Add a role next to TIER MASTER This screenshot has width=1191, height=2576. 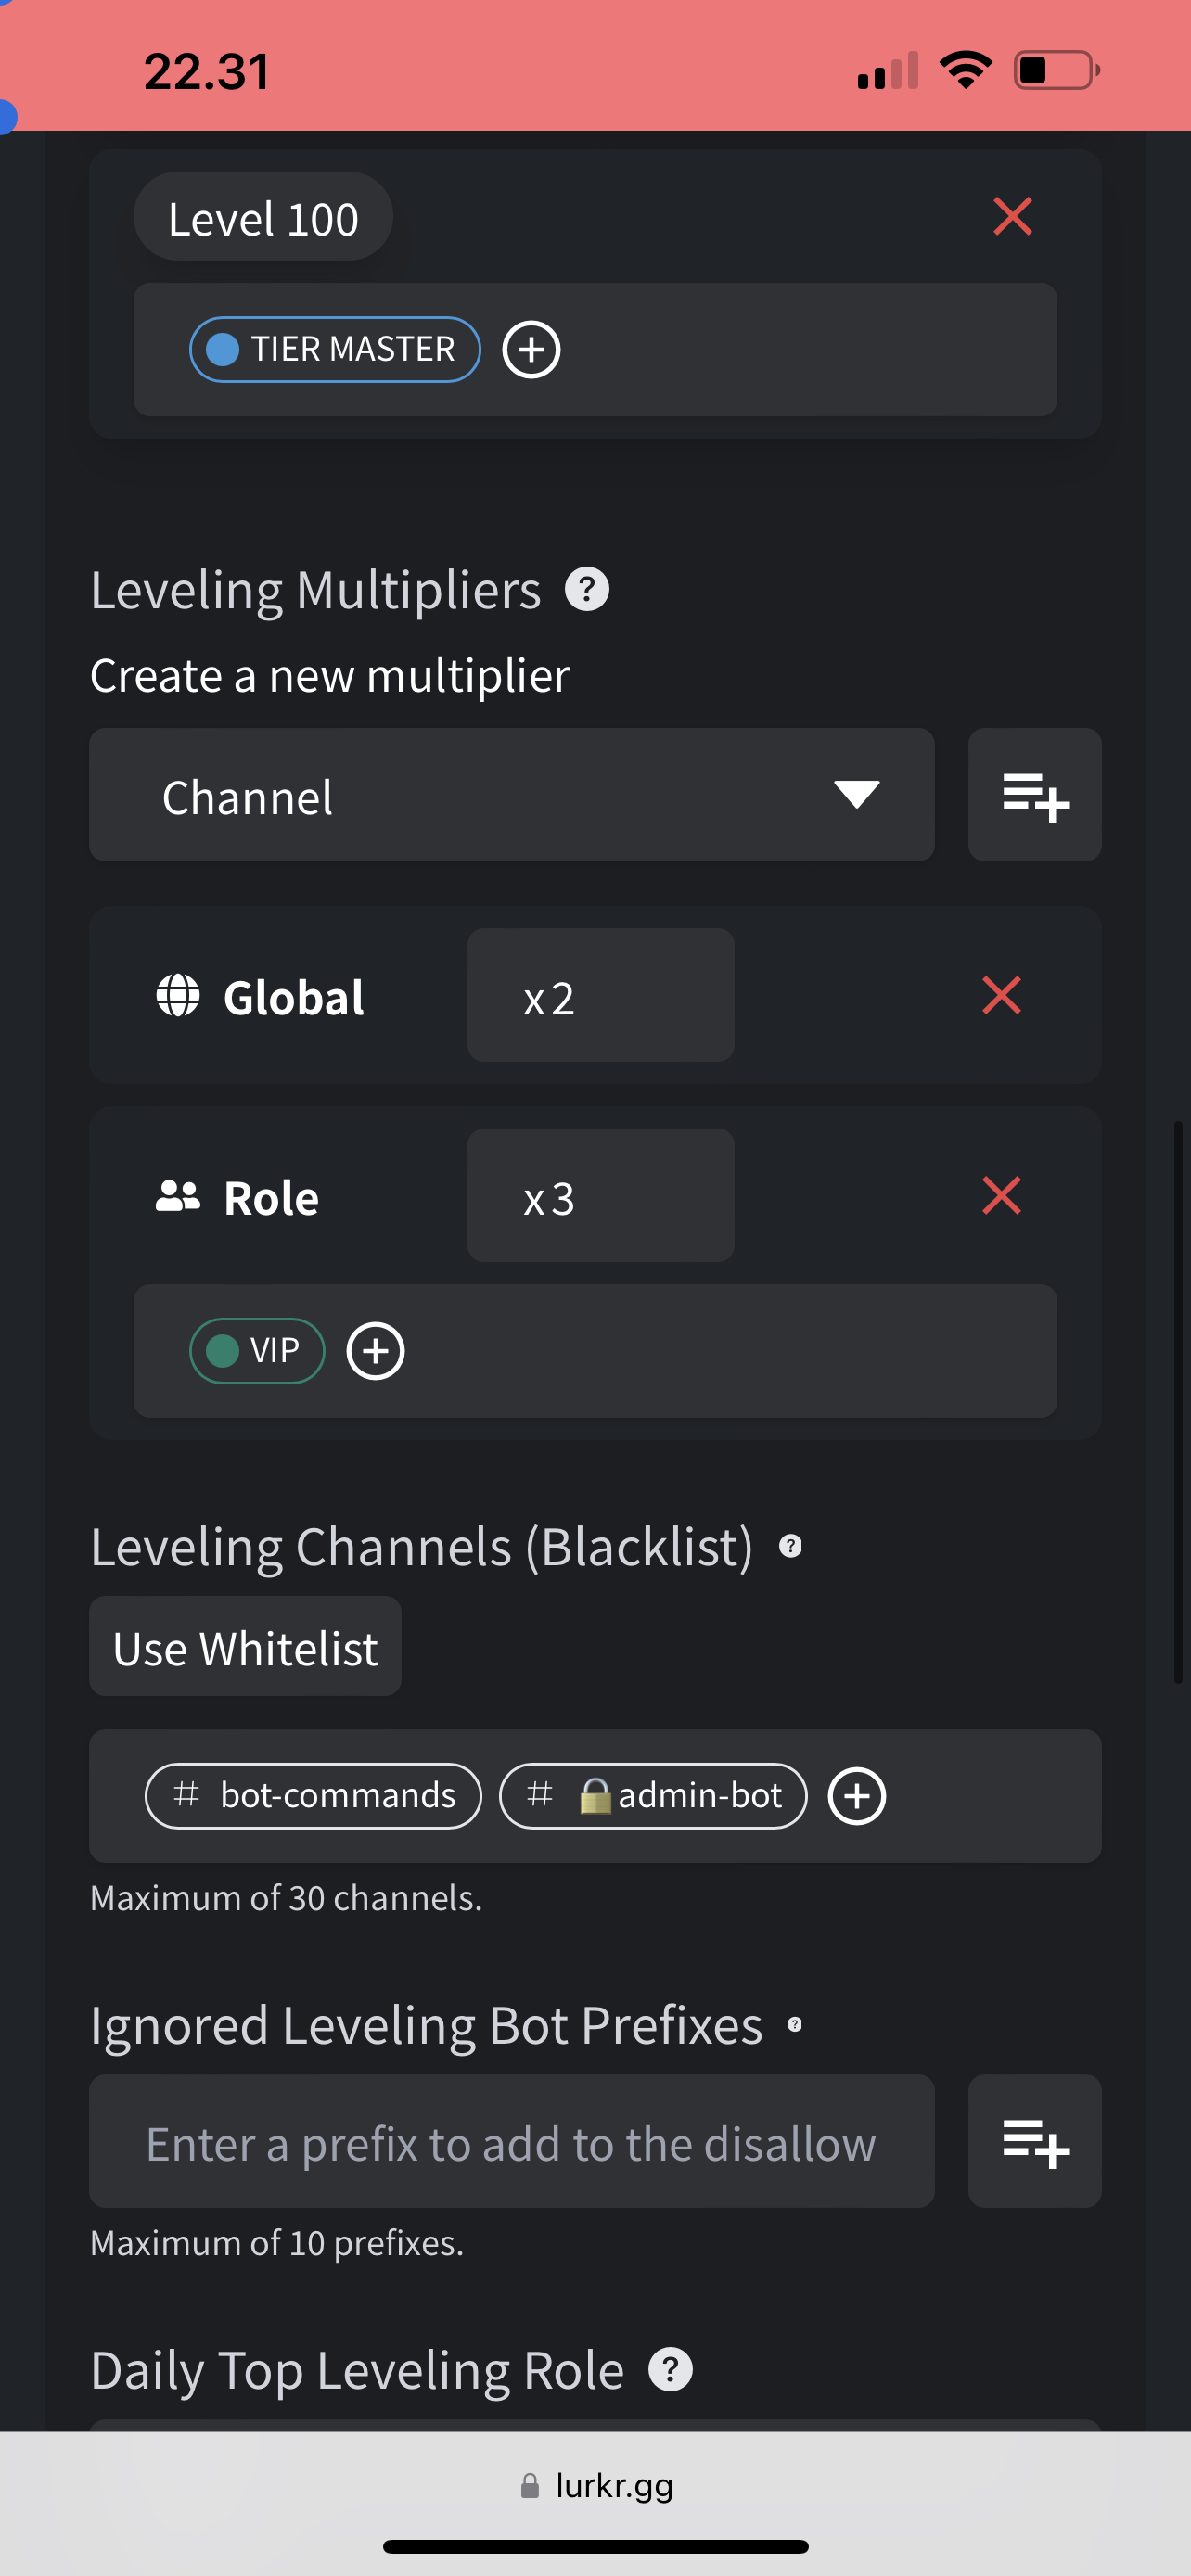coord(530,349)
